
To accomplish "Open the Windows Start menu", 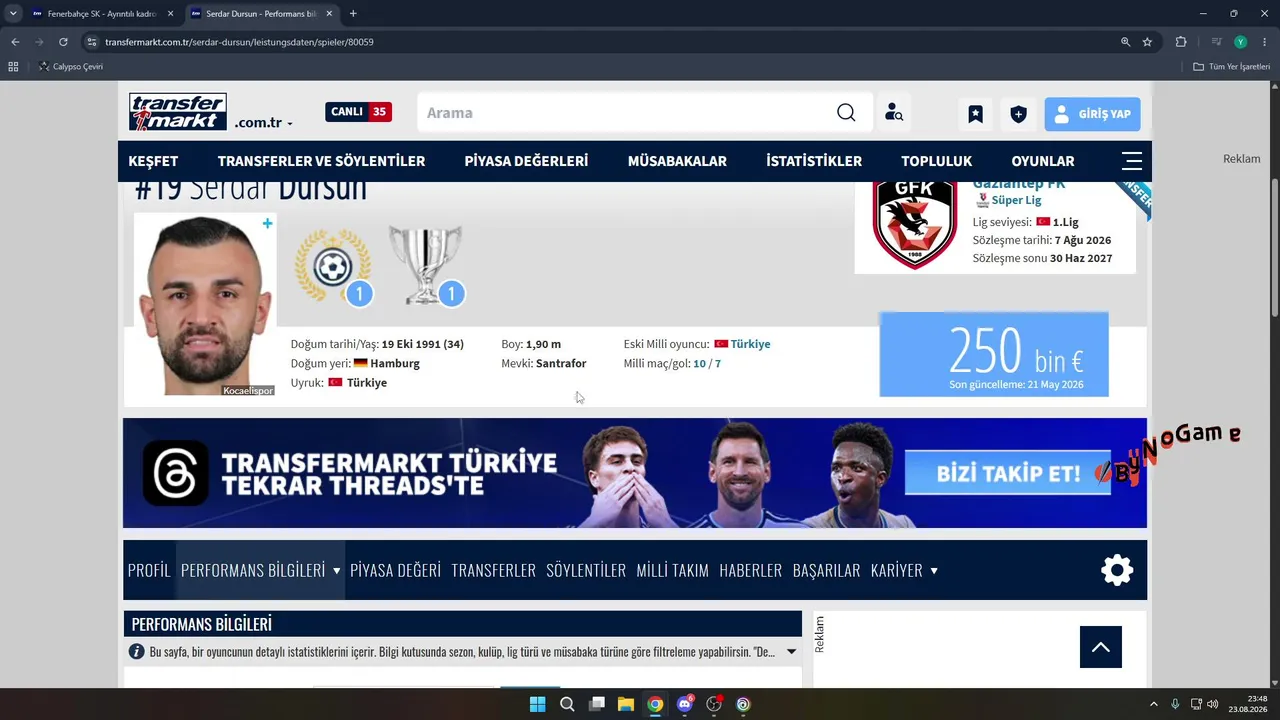I will [537, 704].
